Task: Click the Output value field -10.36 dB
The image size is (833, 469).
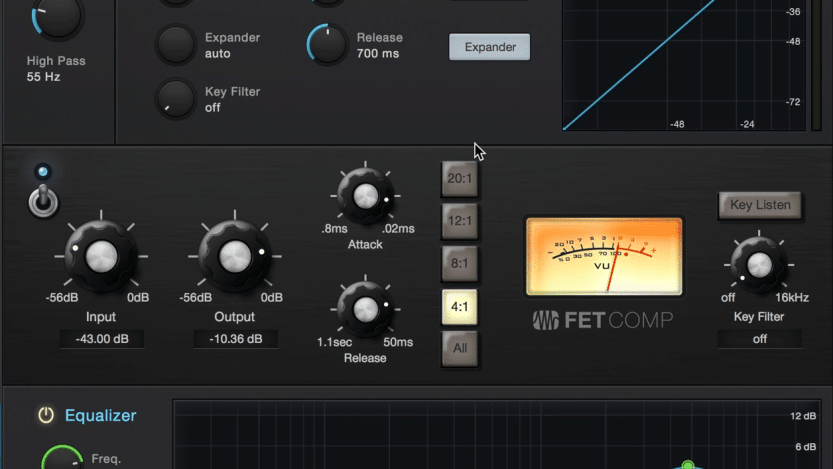Action: pos(235,339)
